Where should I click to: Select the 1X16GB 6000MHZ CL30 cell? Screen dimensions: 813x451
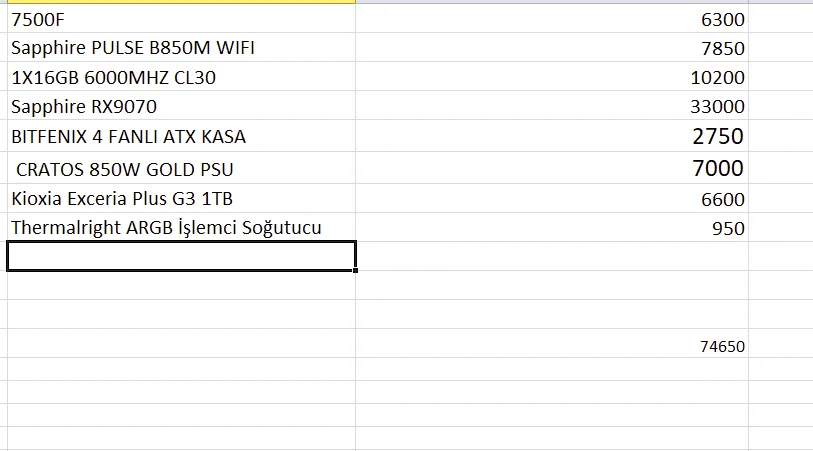coord(181,77)
